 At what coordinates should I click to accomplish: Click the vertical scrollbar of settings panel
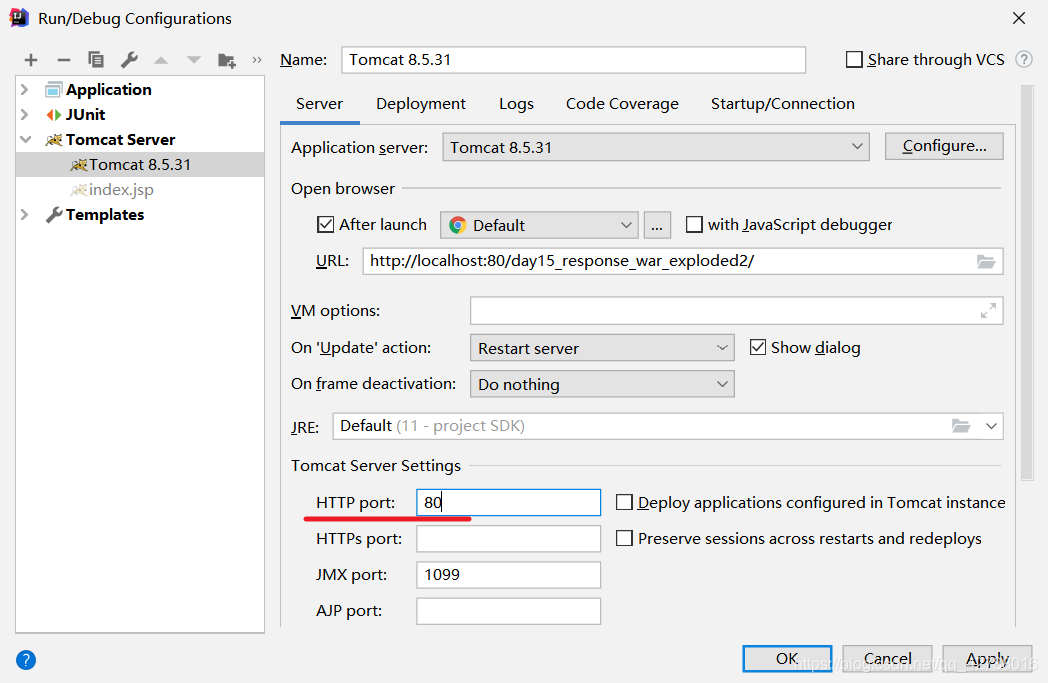(x=1027, y=283)
